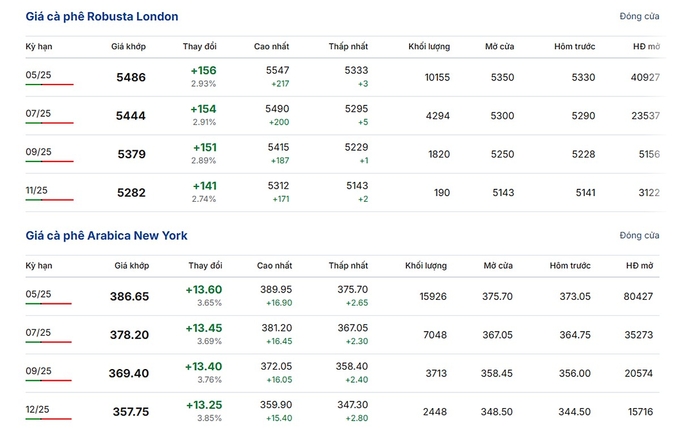Viewport: 680px width, 428px height.
Task: Click the open interest value 80427
Action: point(638,297)
